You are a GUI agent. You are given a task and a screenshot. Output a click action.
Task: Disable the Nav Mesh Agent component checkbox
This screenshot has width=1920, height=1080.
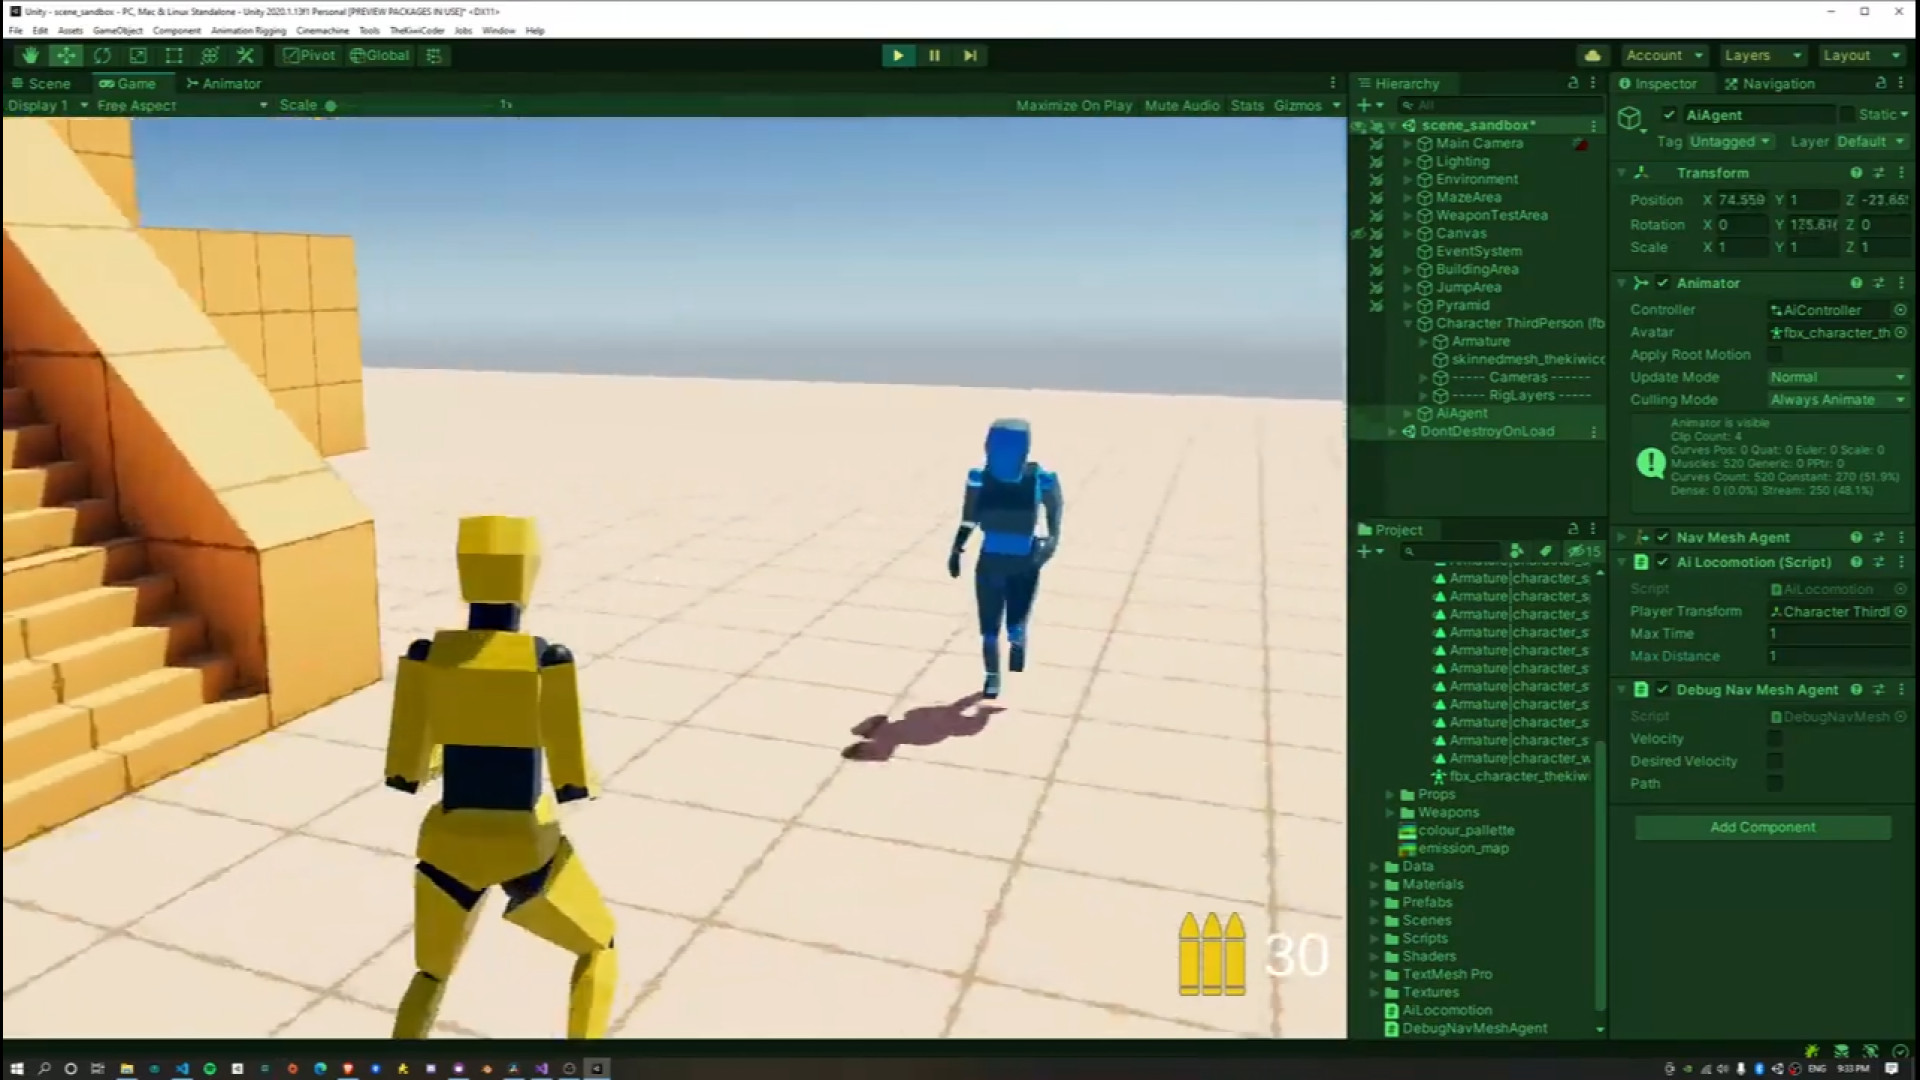coord(1662,538)
